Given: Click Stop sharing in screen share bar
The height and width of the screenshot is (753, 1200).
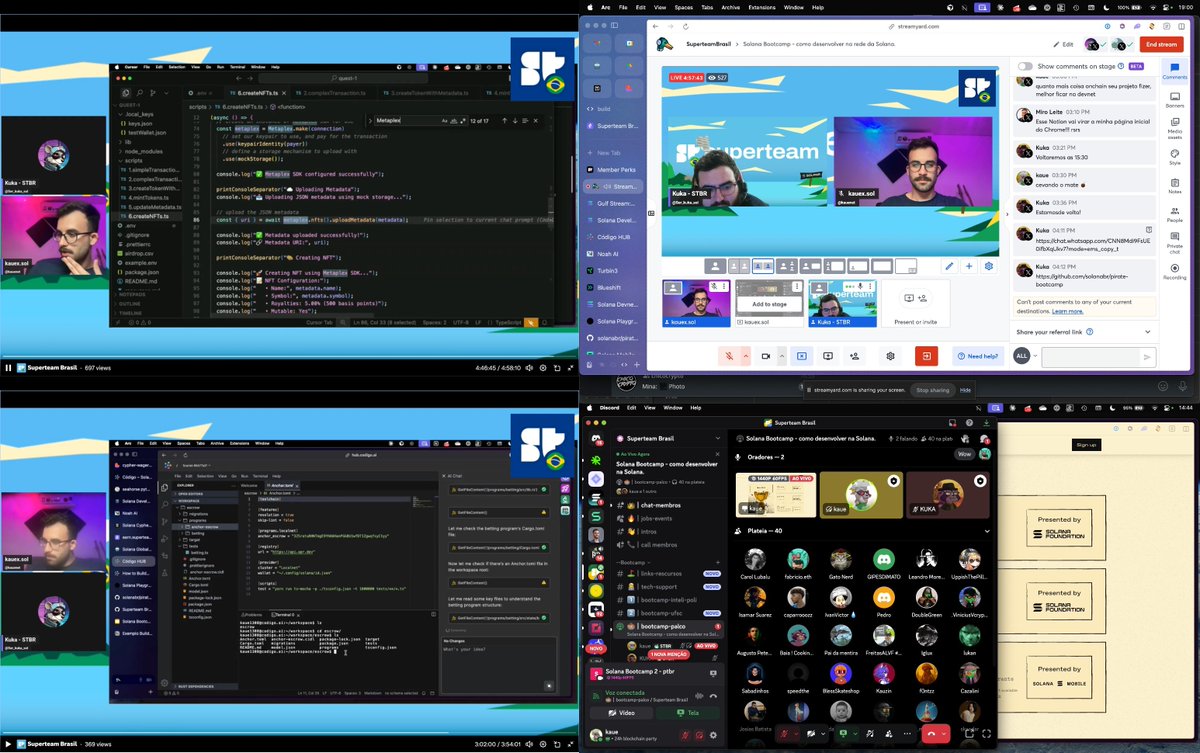Looking at the screenshot, I should pos(932,390).
